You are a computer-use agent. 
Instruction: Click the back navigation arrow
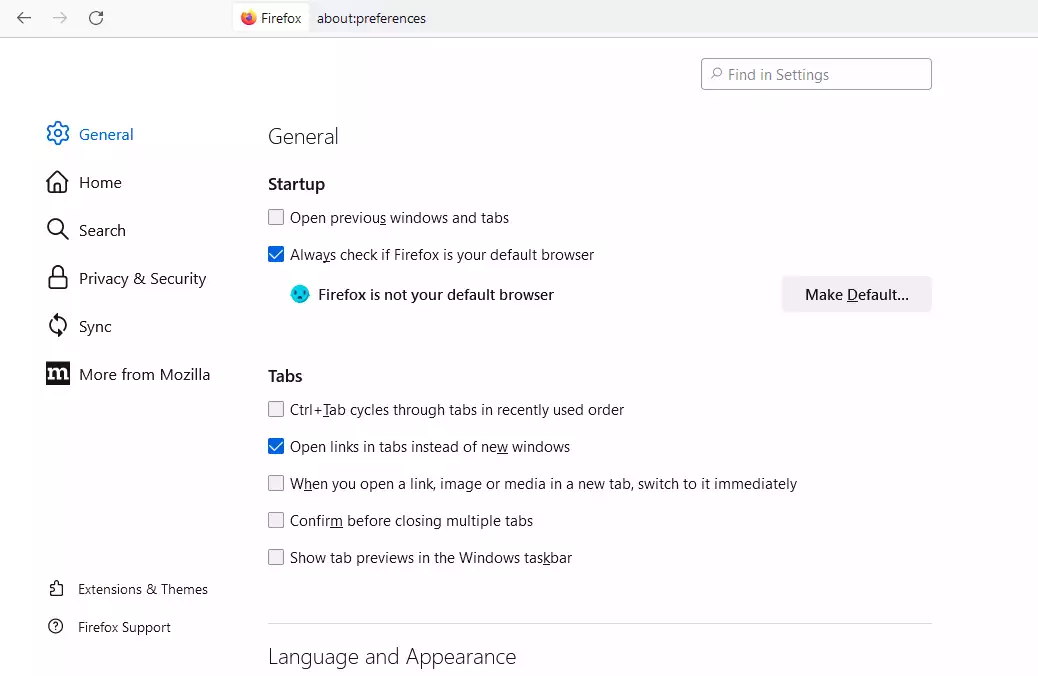click(x=24, y=18)
